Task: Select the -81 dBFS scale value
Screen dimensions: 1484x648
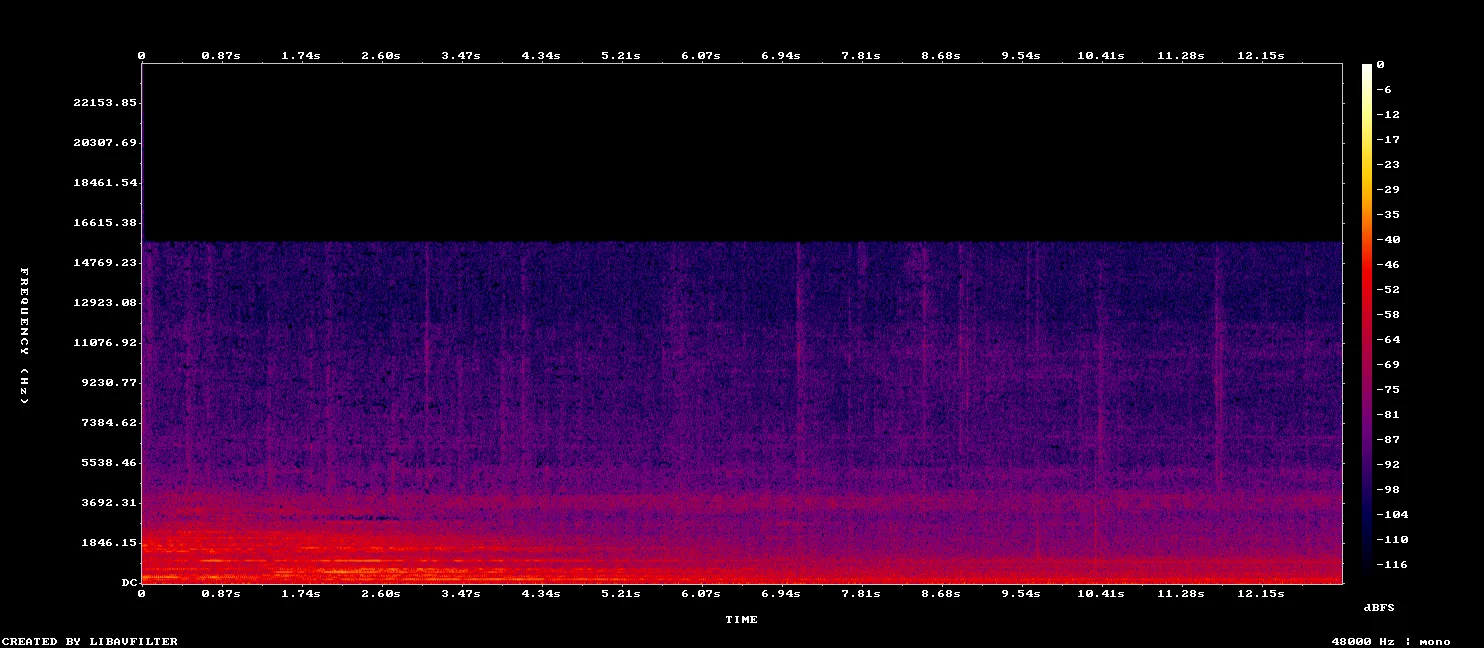Action: 1388,415
